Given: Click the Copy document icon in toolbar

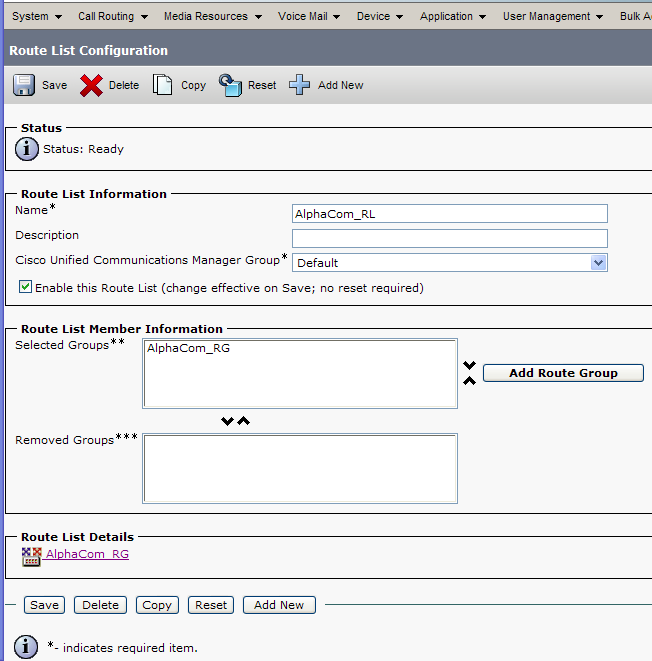Looking at the screenshot, I should [x=163, y=85].
